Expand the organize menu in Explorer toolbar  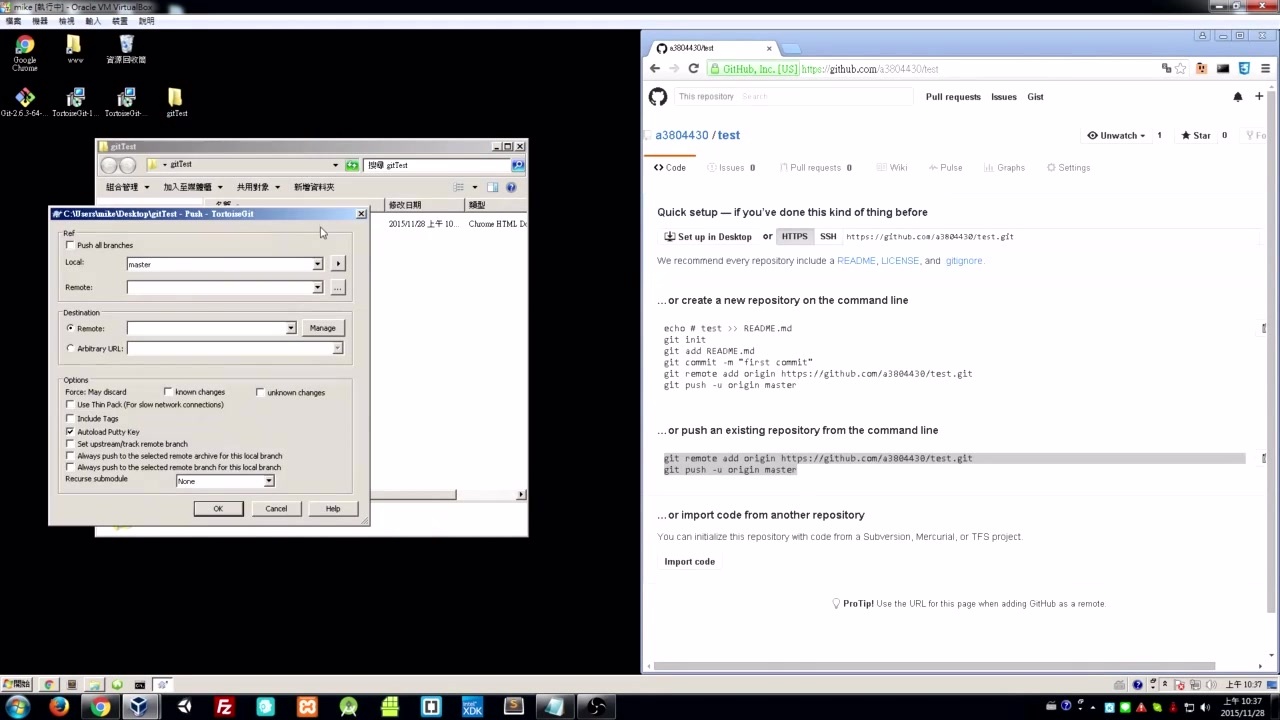click(x=127, y=187)
